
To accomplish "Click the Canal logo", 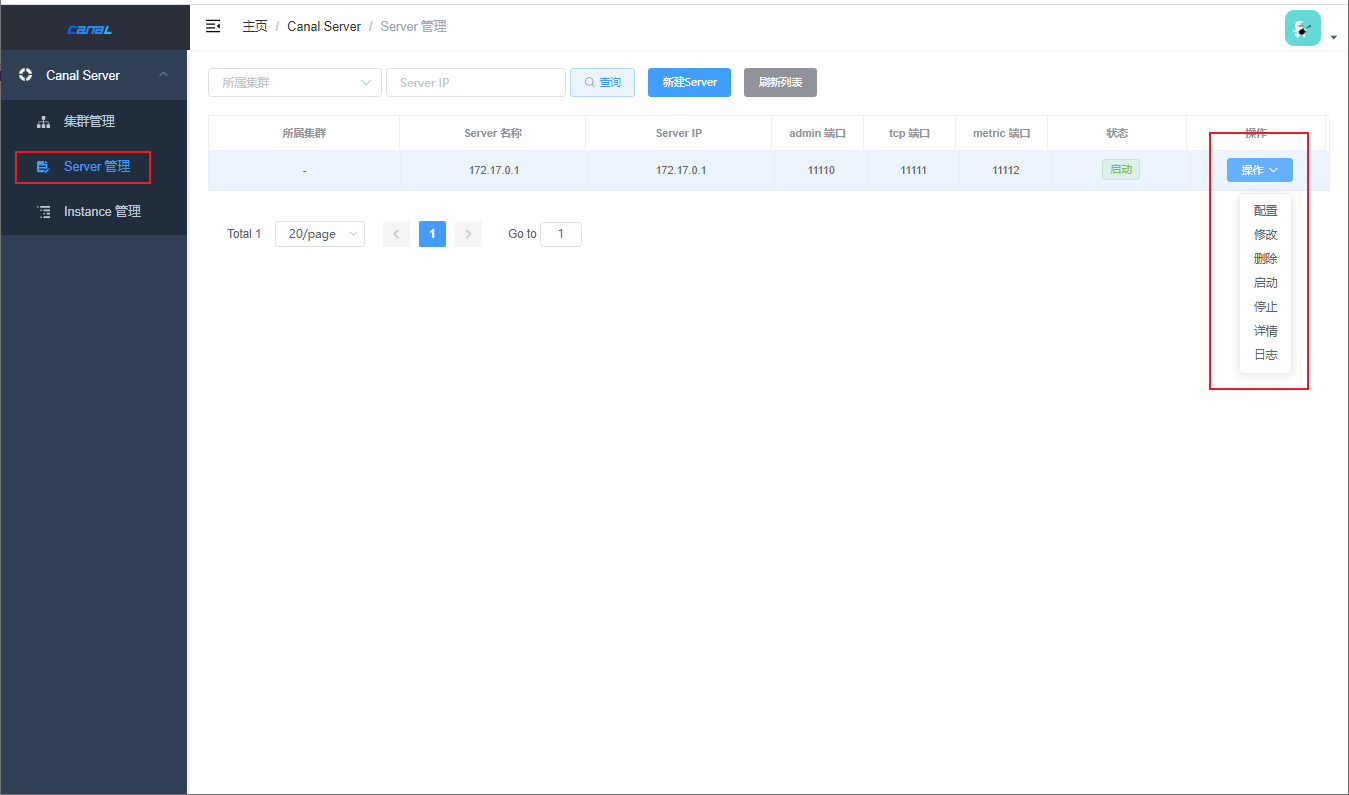I will coord(90,29).
